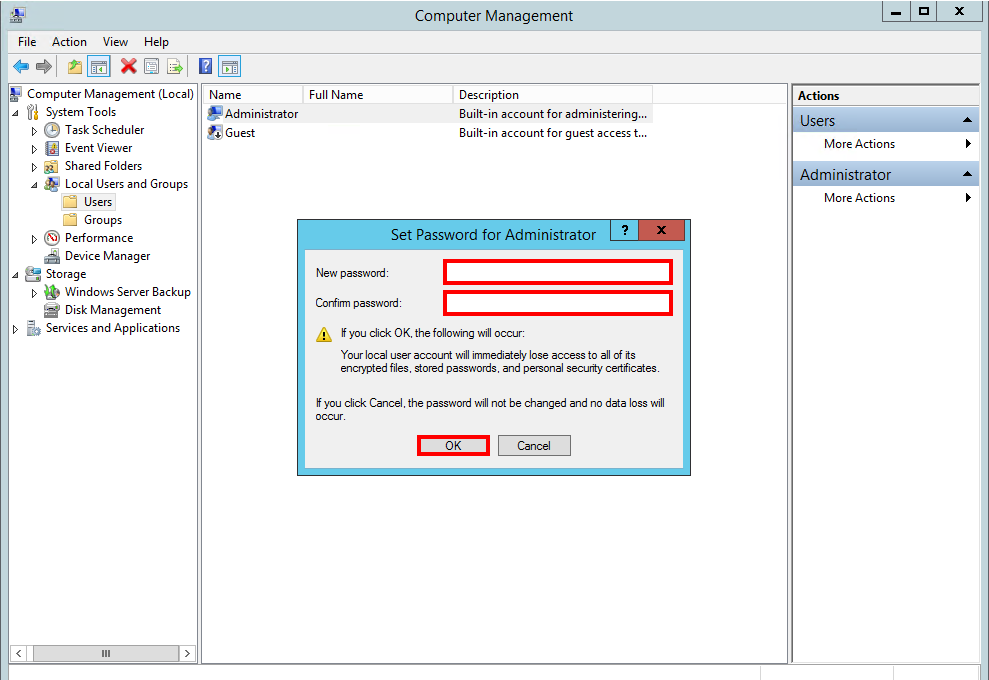Collapse the Storage node
This screenshot has width=989, height=680.
coord(15,275)
